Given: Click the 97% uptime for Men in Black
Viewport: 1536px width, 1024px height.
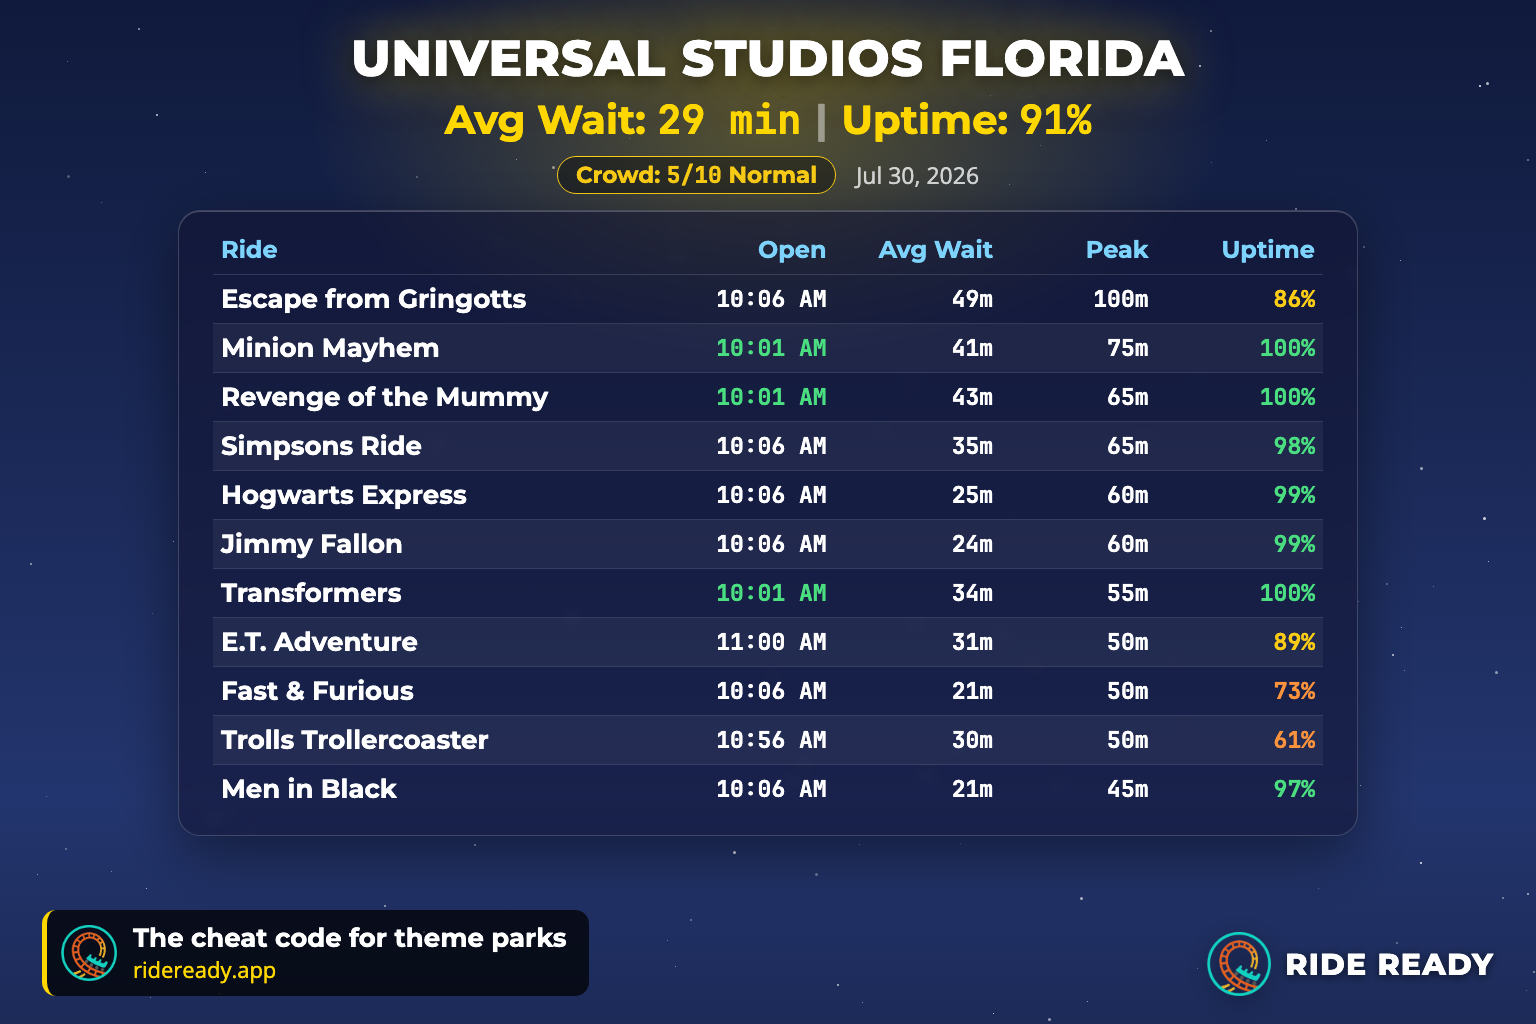Looking at the screenshot, I should click(1294, 789).
